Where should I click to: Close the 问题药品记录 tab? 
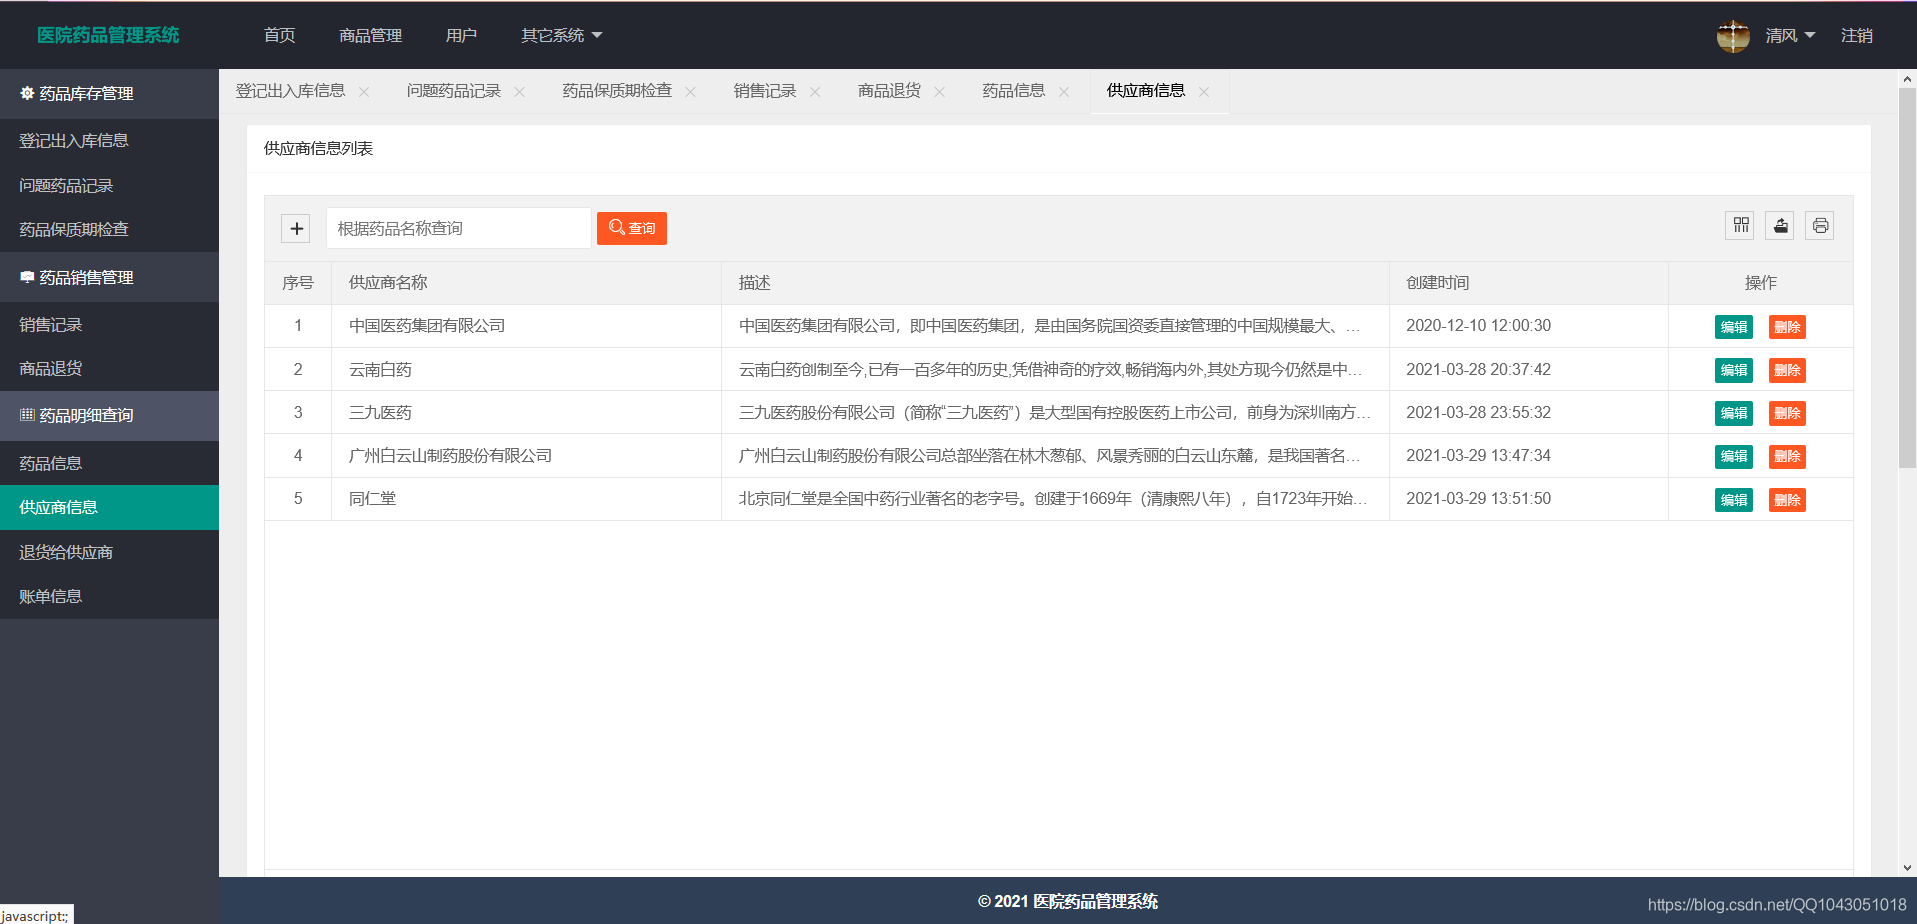click(x=520, y=91)
